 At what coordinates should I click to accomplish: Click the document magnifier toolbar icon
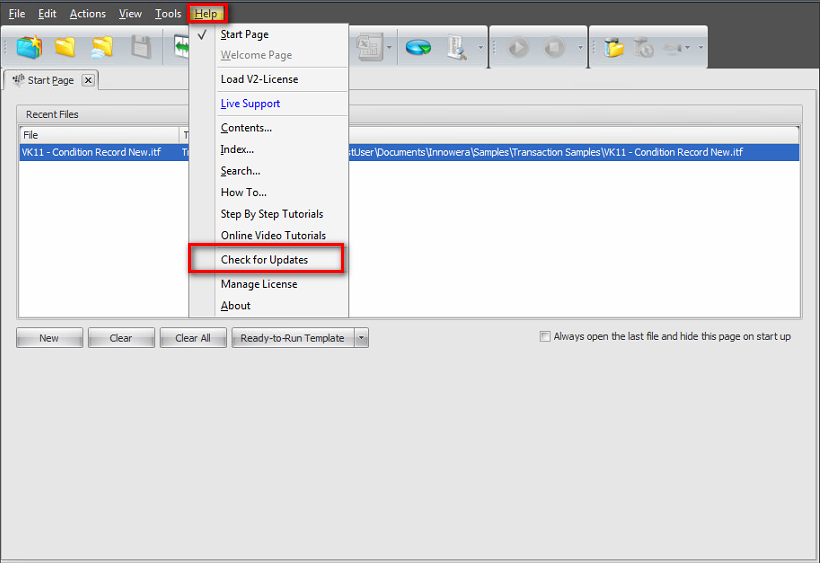457,47
